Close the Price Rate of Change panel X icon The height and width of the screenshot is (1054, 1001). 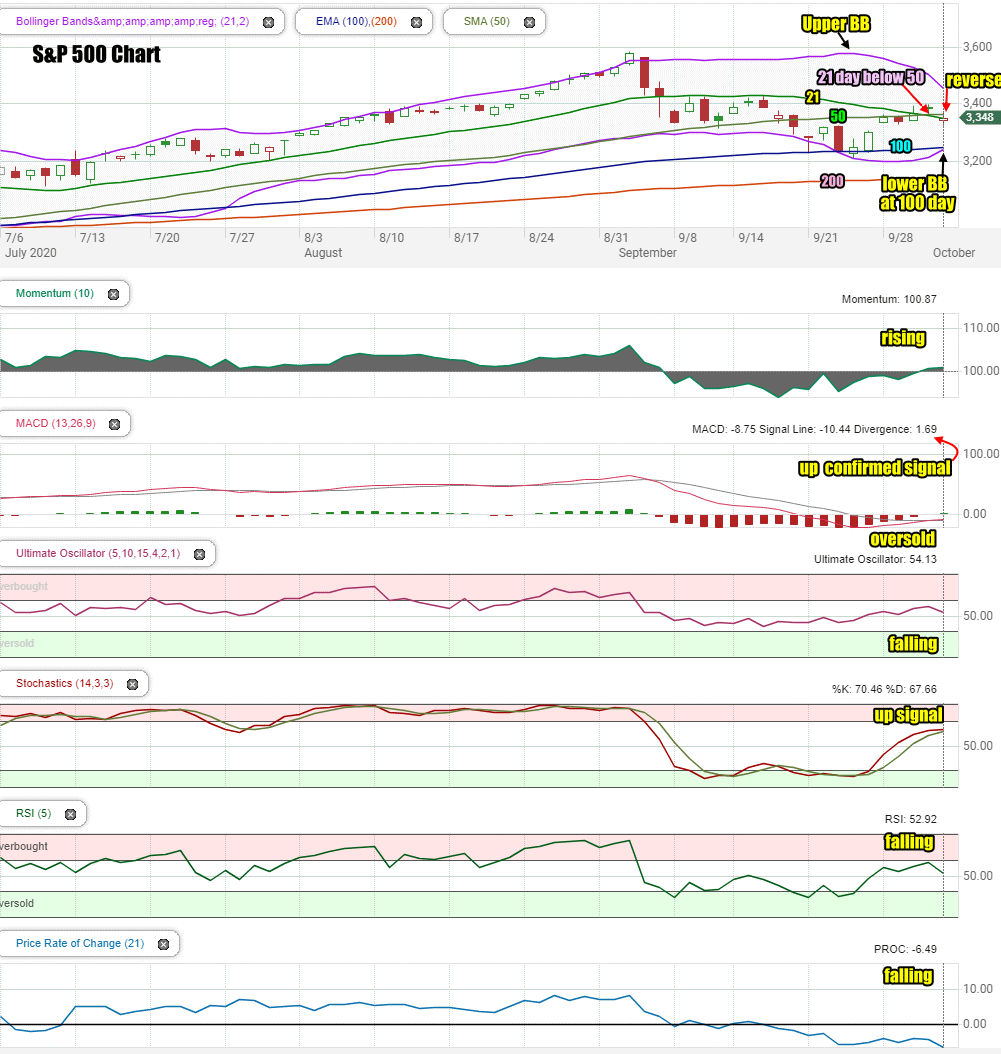click(163, 944)
